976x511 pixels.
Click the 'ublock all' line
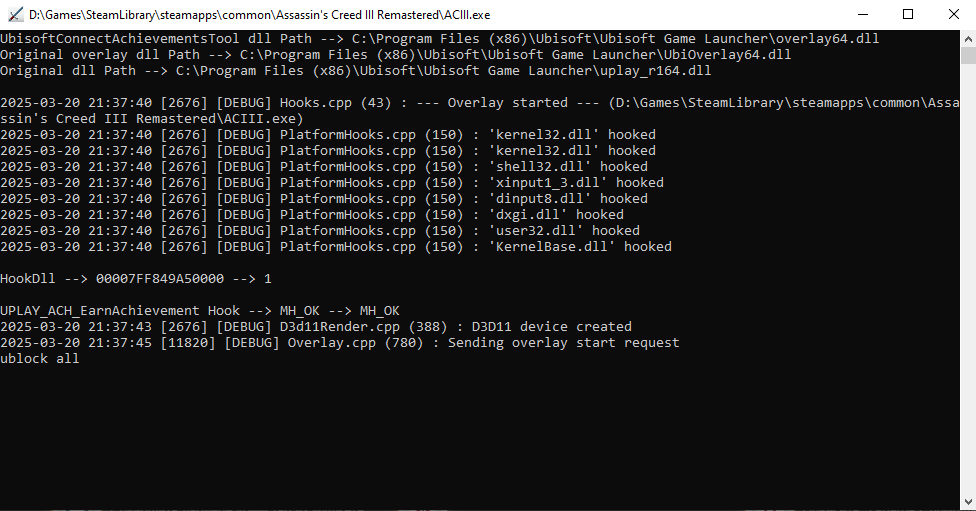coord(40,359)
